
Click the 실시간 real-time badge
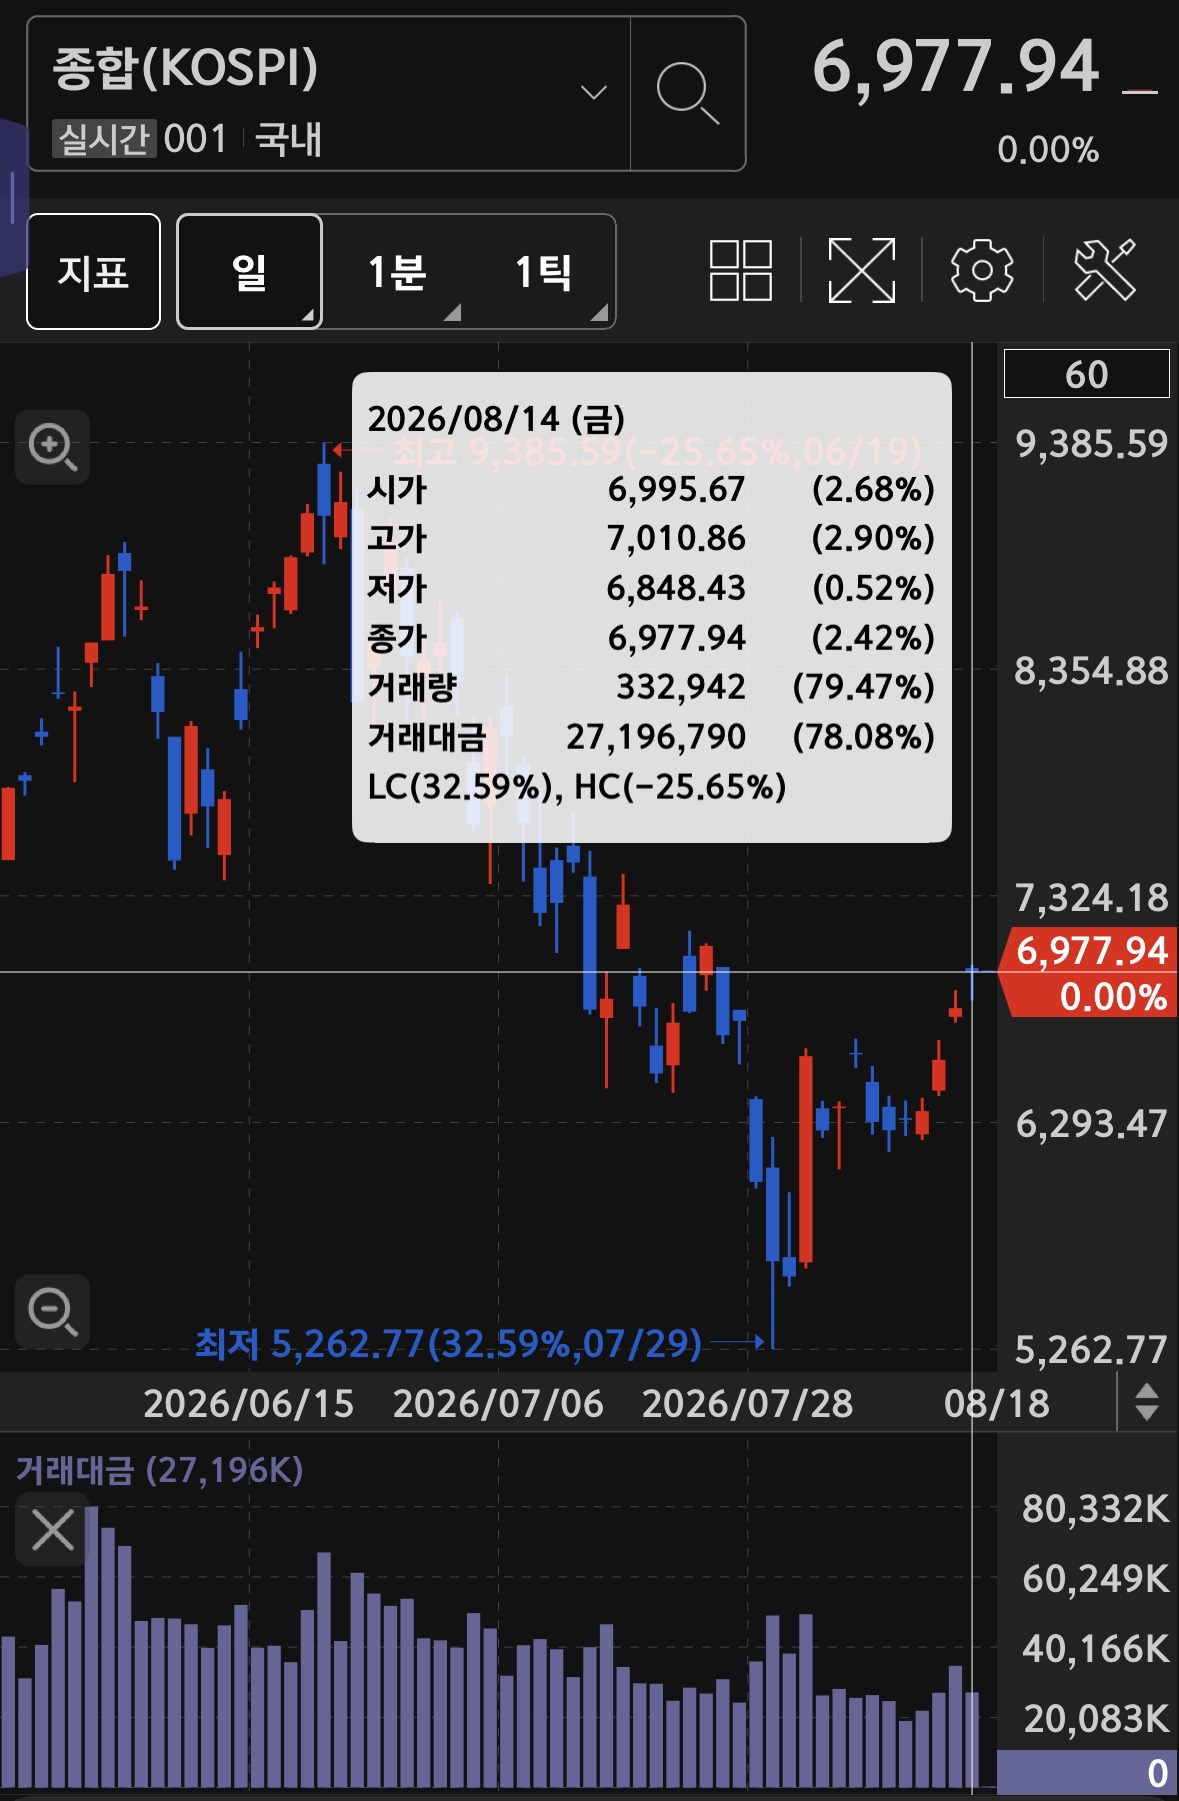coord(104,138)
